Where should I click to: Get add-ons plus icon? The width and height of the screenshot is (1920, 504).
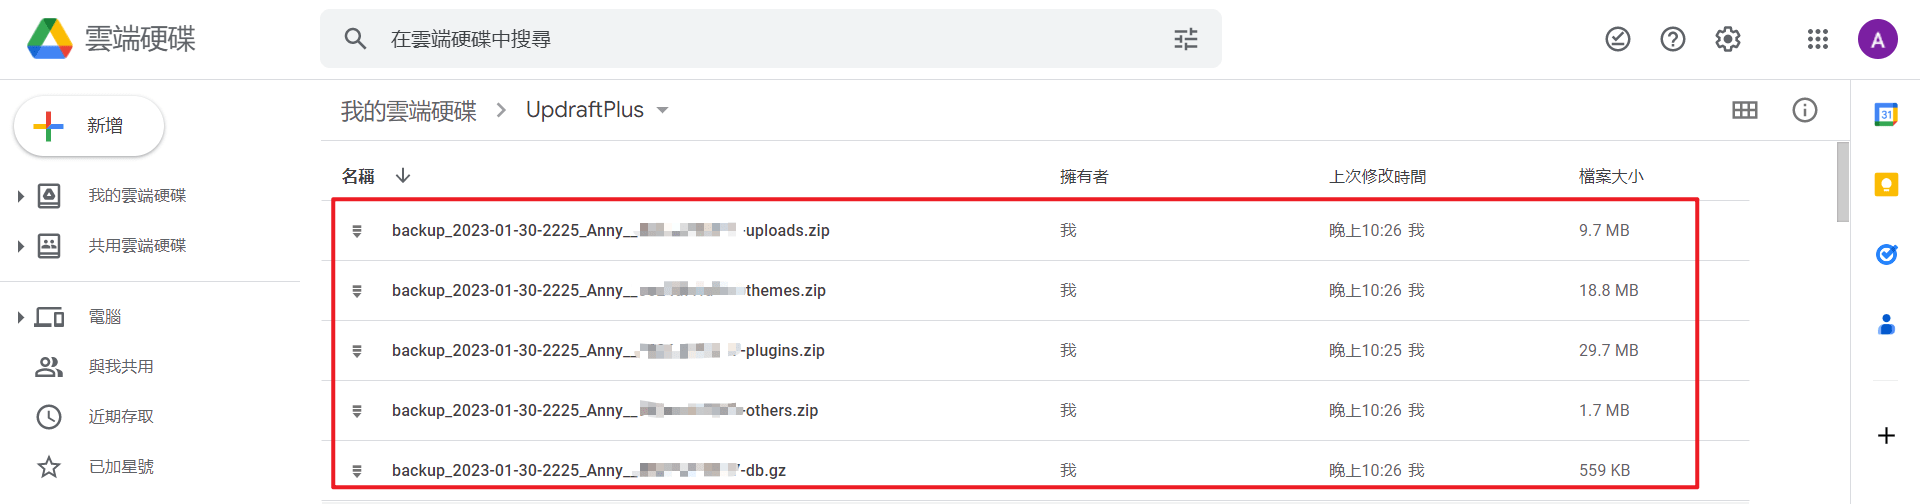tap(1886, 436)
